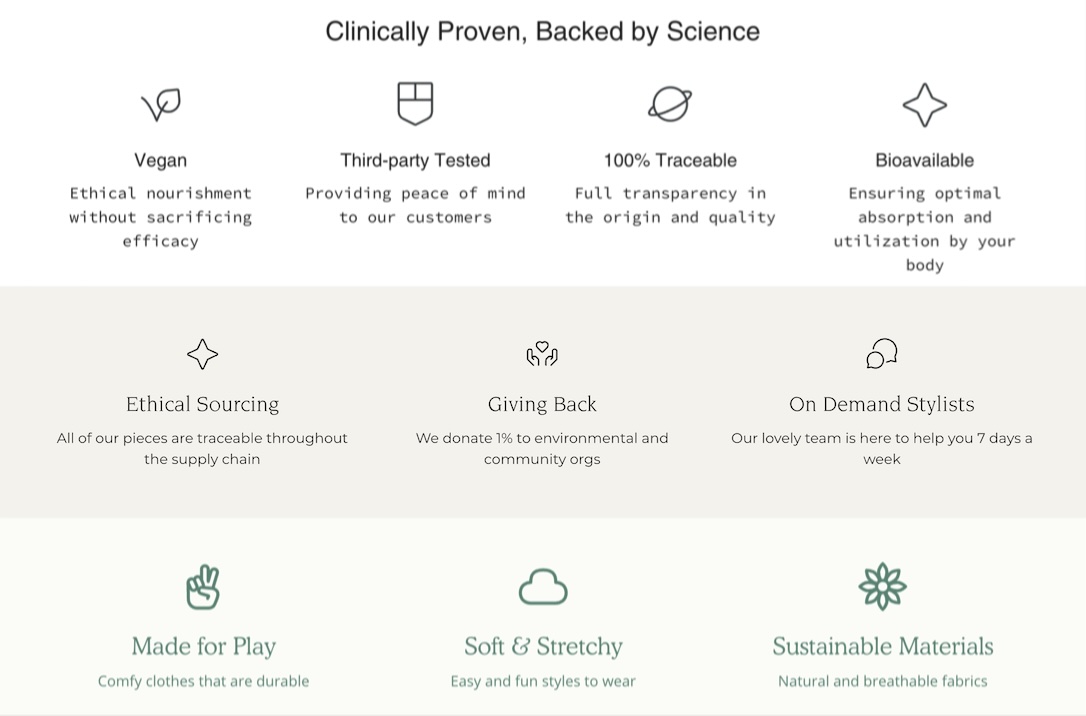This screenshot has width=1086, height=716.
Task: Click the "On Demand Stylists" heading
Action: [x=881, y=404]
